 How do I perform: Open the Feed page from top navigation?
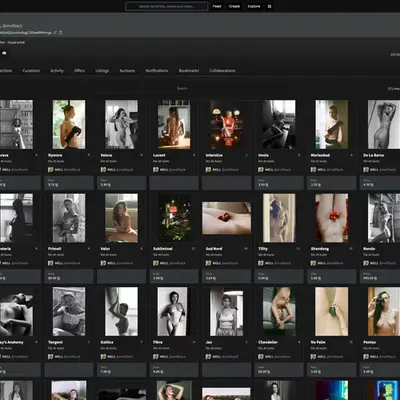point(217,6)
